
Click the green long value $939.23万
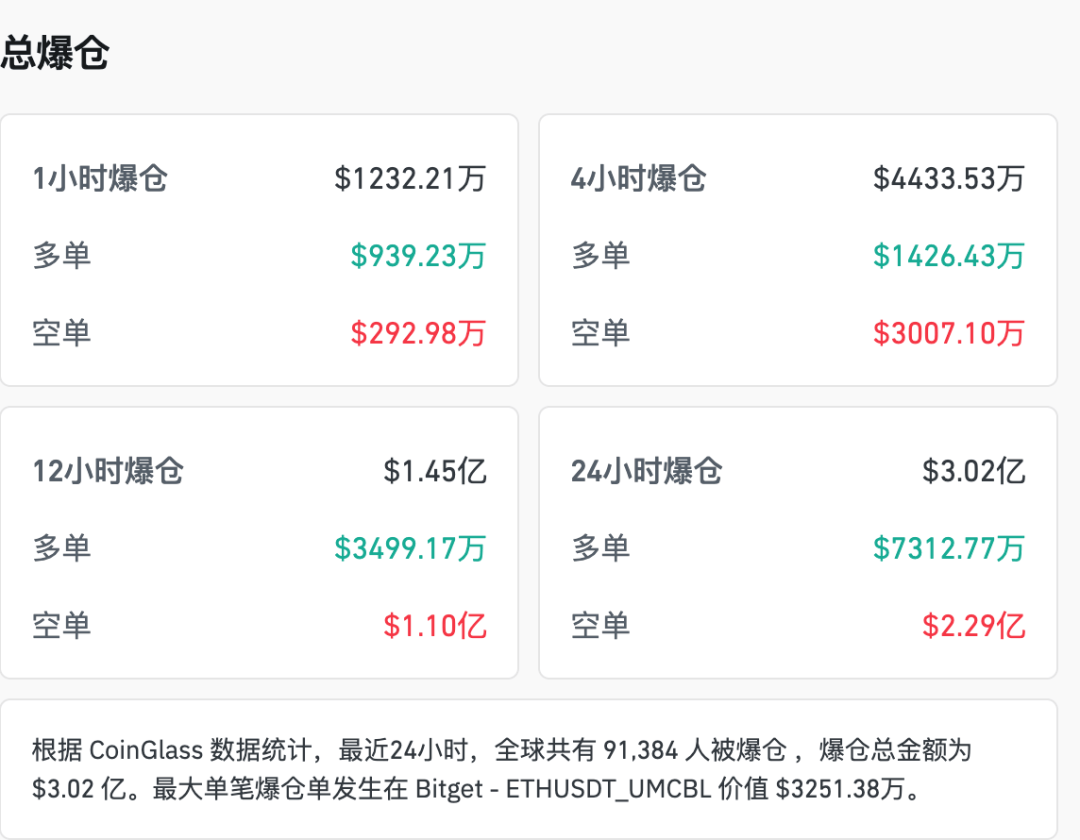(418, 256)
